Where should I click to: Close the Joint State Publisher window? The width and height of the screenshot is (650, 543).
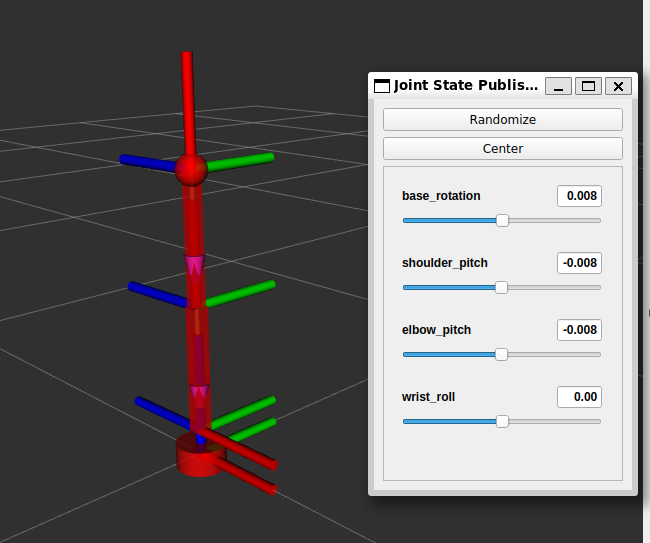pyautogui.click(x=618, y=86)
